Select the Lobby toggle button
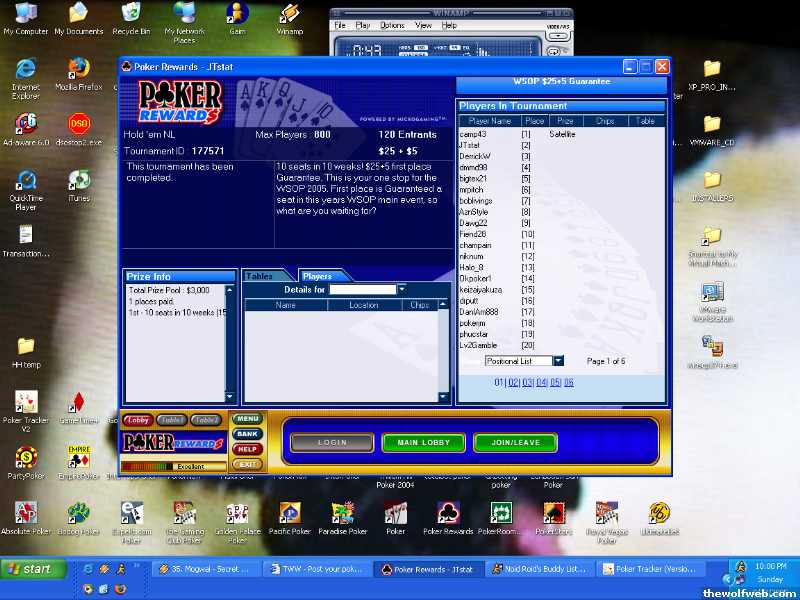Viewport: 800px width, 600px height. coord(138,420)
